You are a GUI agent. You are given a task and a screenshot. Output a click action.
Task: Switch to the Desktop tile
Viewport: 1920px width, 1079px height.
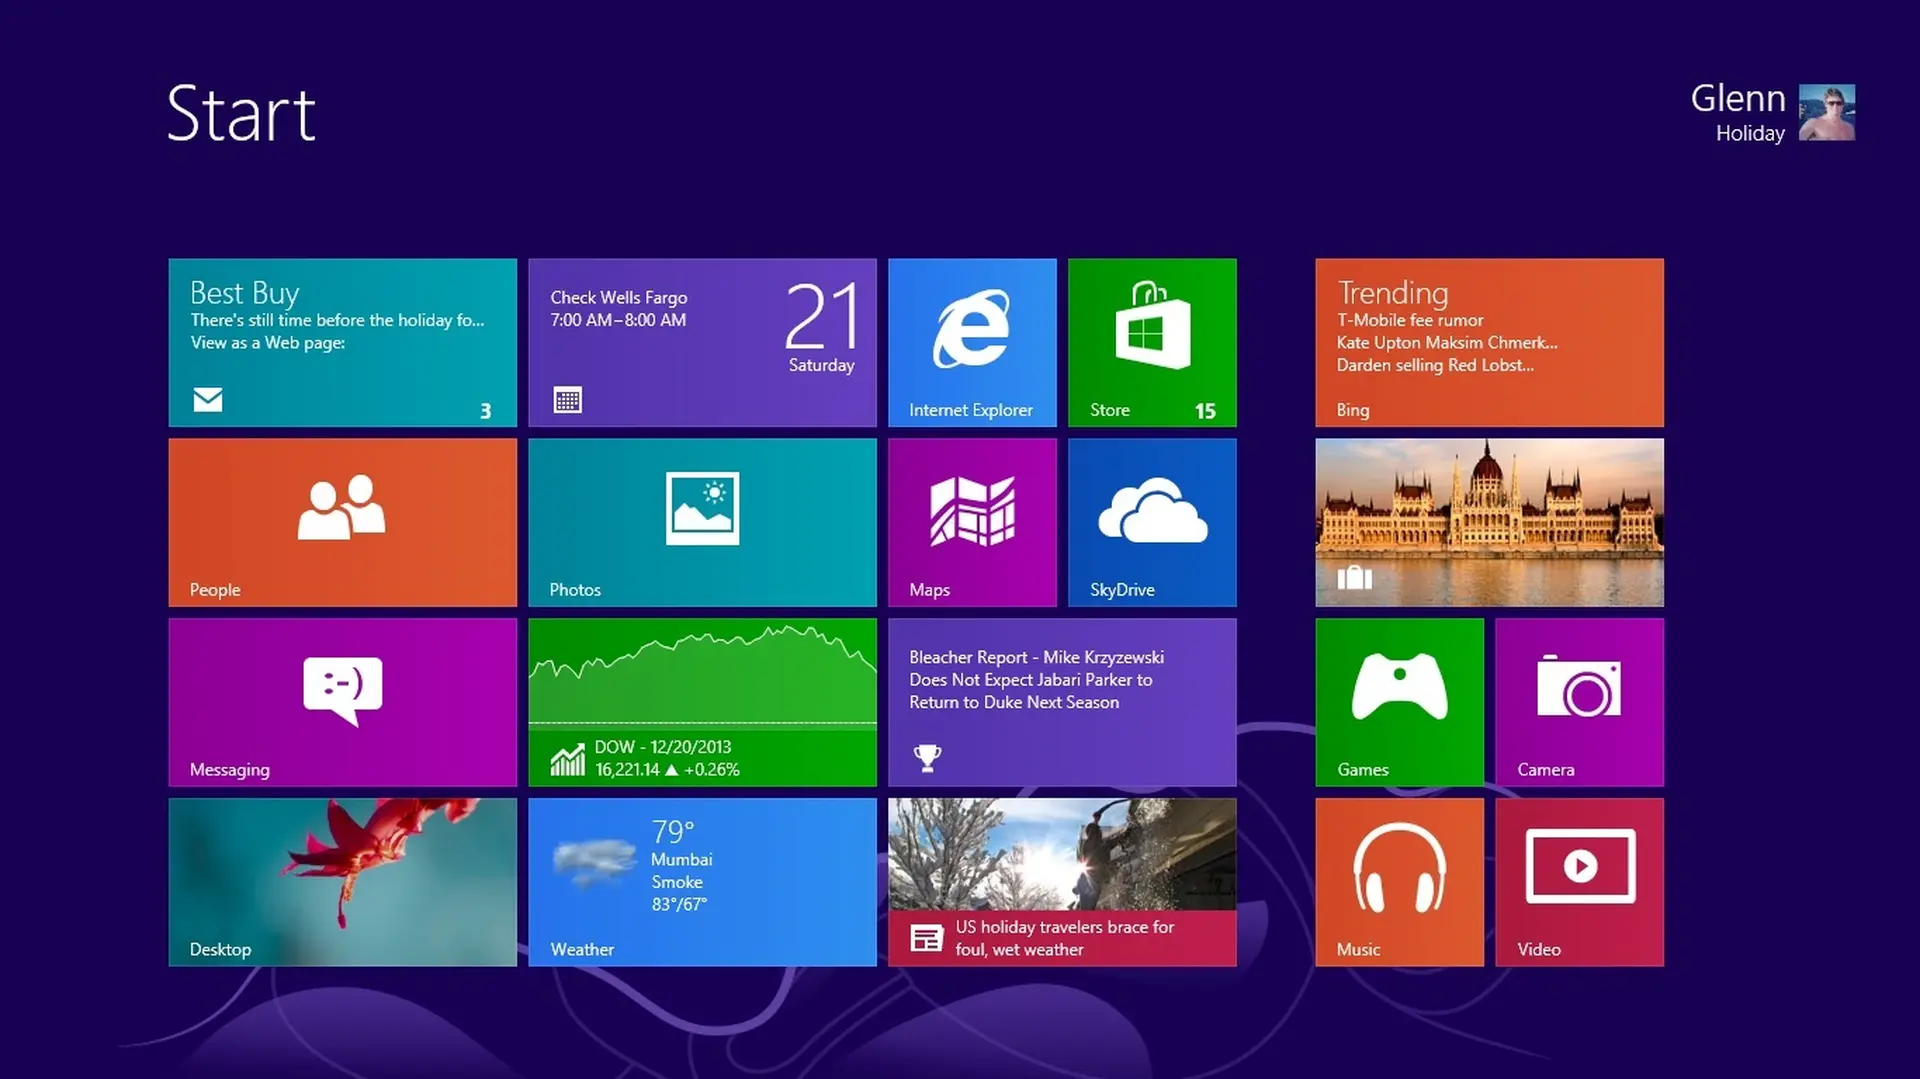click(x=341, y=880)
